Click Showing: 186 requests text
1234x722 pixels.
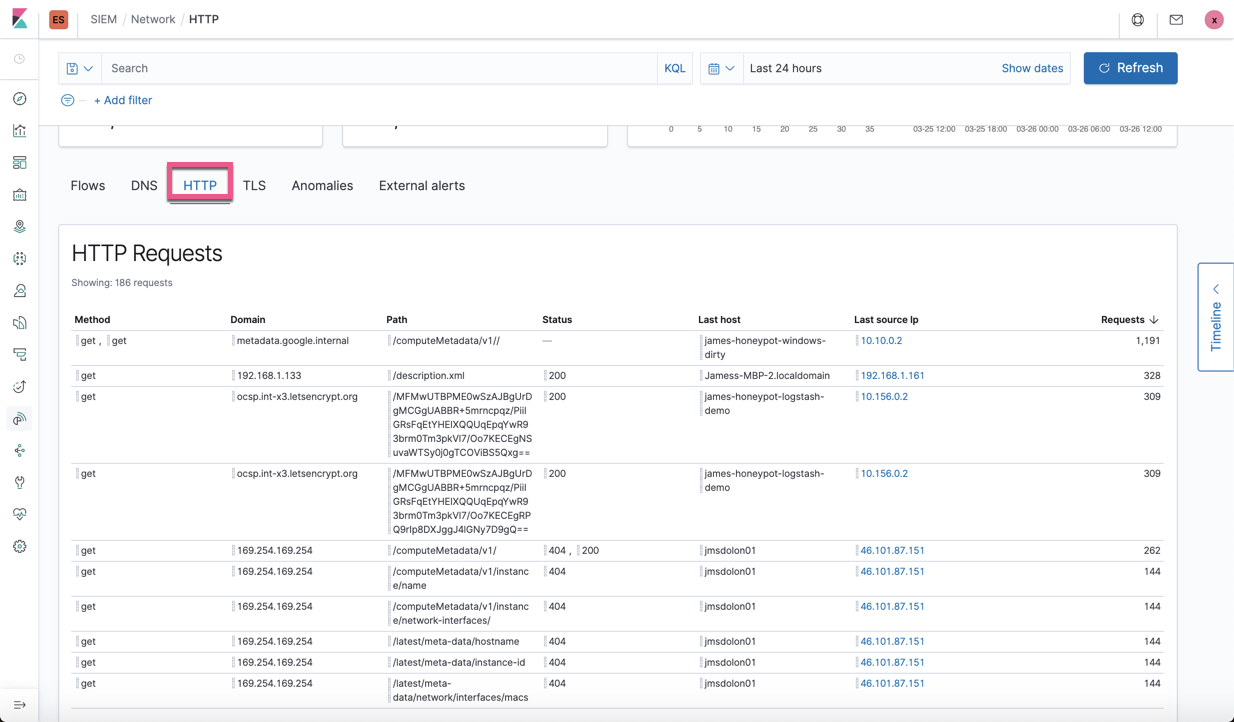[122, 283]
